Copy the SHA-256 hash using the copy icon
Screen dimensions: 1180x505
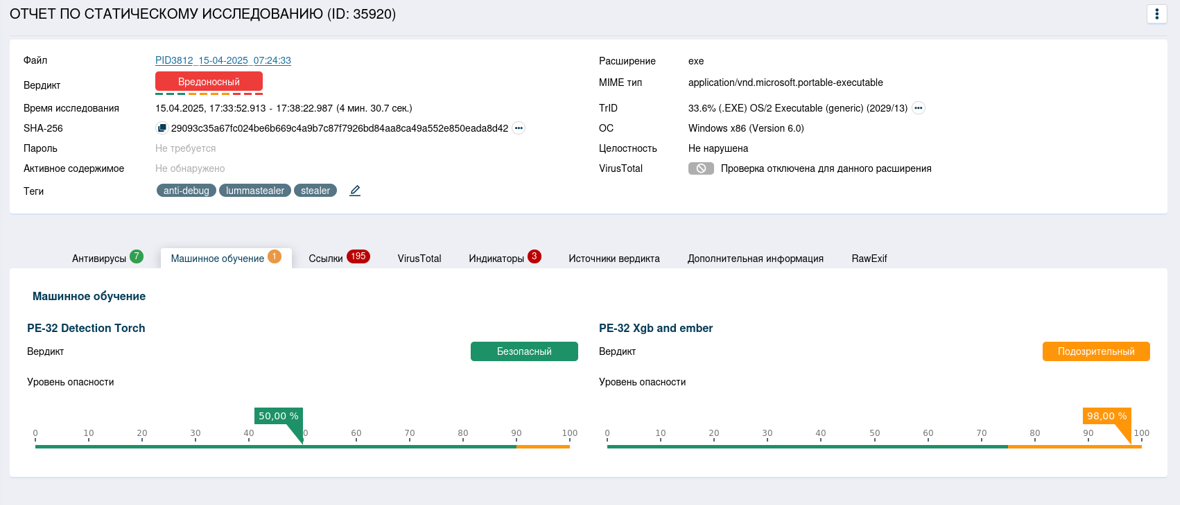pyautogui.click(x=162, y=128)
